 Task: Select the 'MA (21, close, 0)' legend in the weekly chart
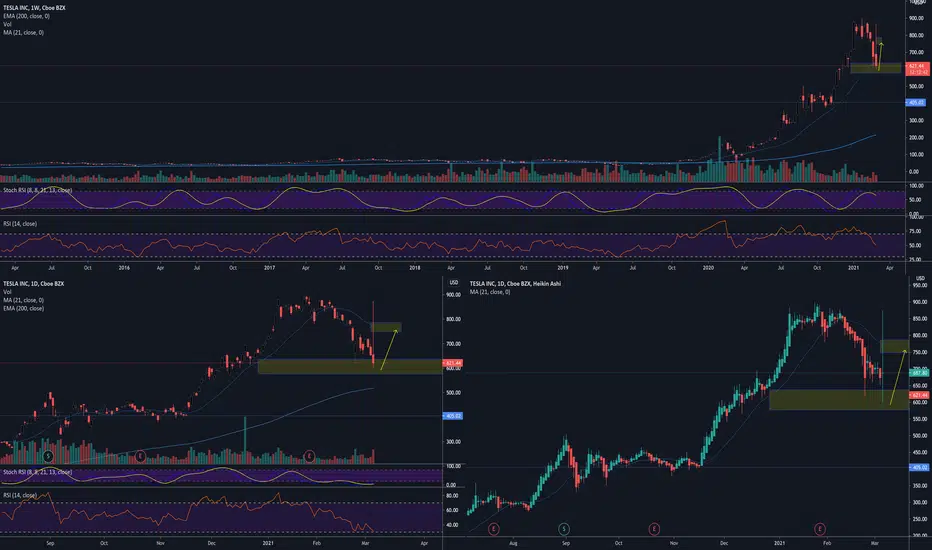pos(24,33)
